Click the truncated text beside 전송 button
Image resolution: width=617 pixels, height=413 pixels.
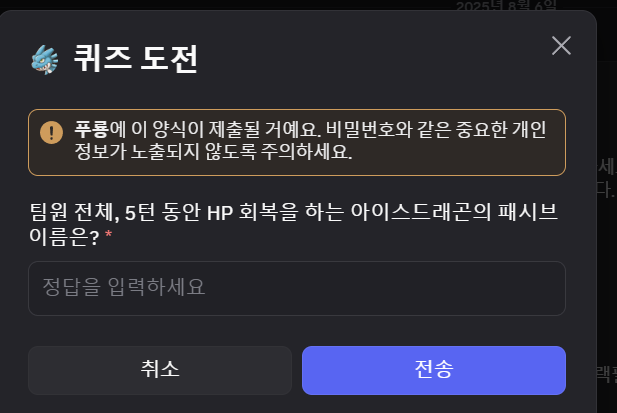point(607,374)
